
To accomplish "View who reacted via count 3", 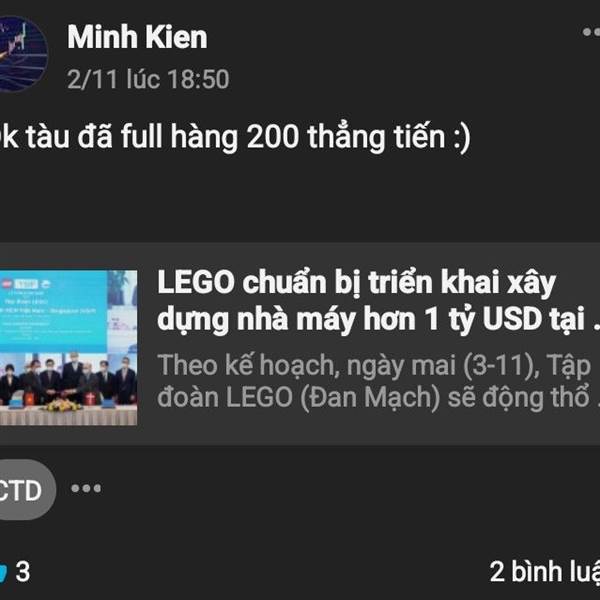I will point(23,572).
